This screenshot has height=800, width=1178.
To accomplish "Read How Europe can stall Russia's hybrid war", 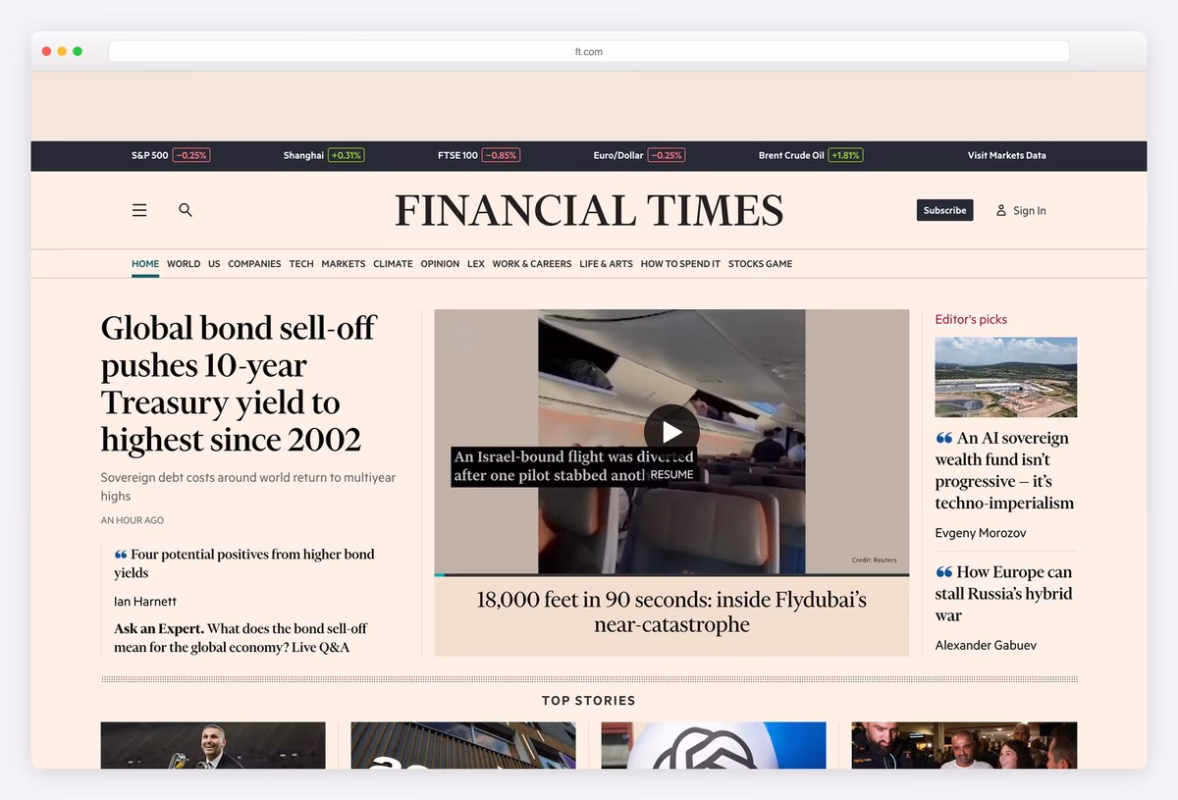I will point(1003,593).
